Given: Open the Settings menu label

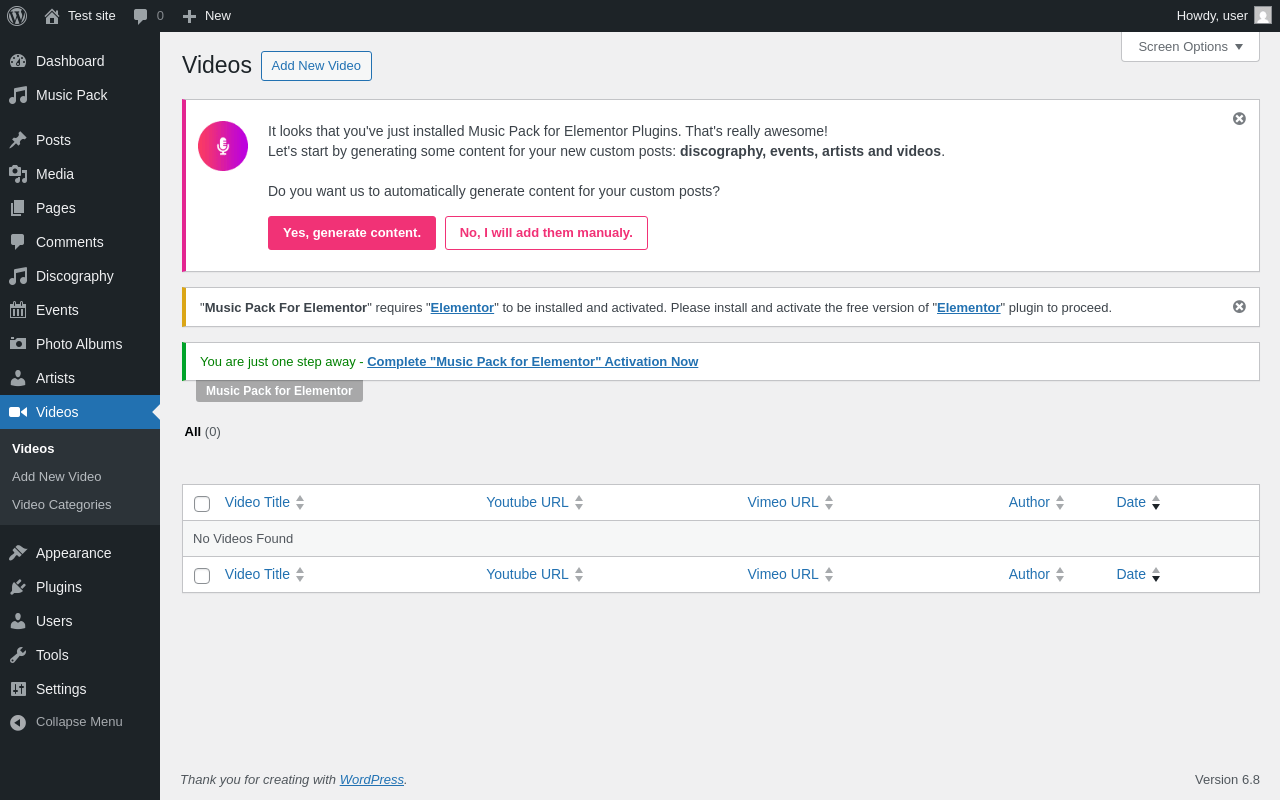Looking at the screenshot, I should pos(61,689).
